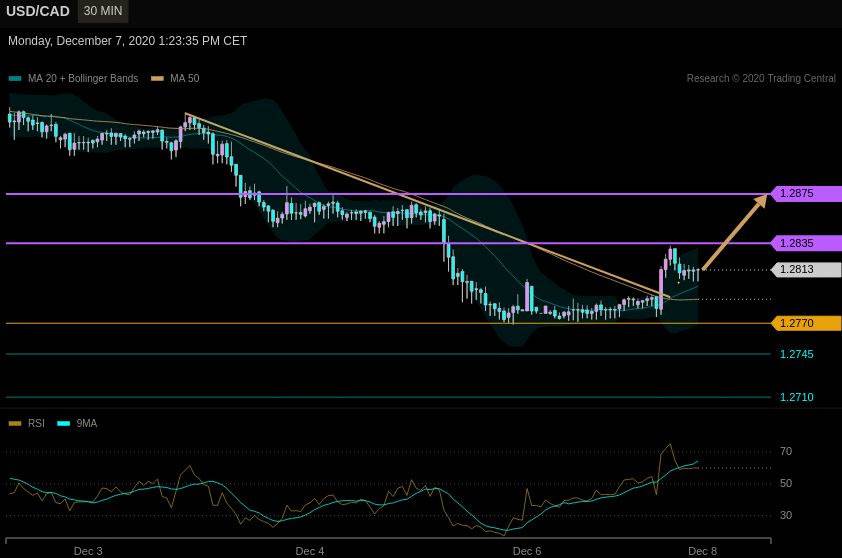The image size is (842, 558).
Task: Click the Dec 3 date axis label
Action: point(88,551)
